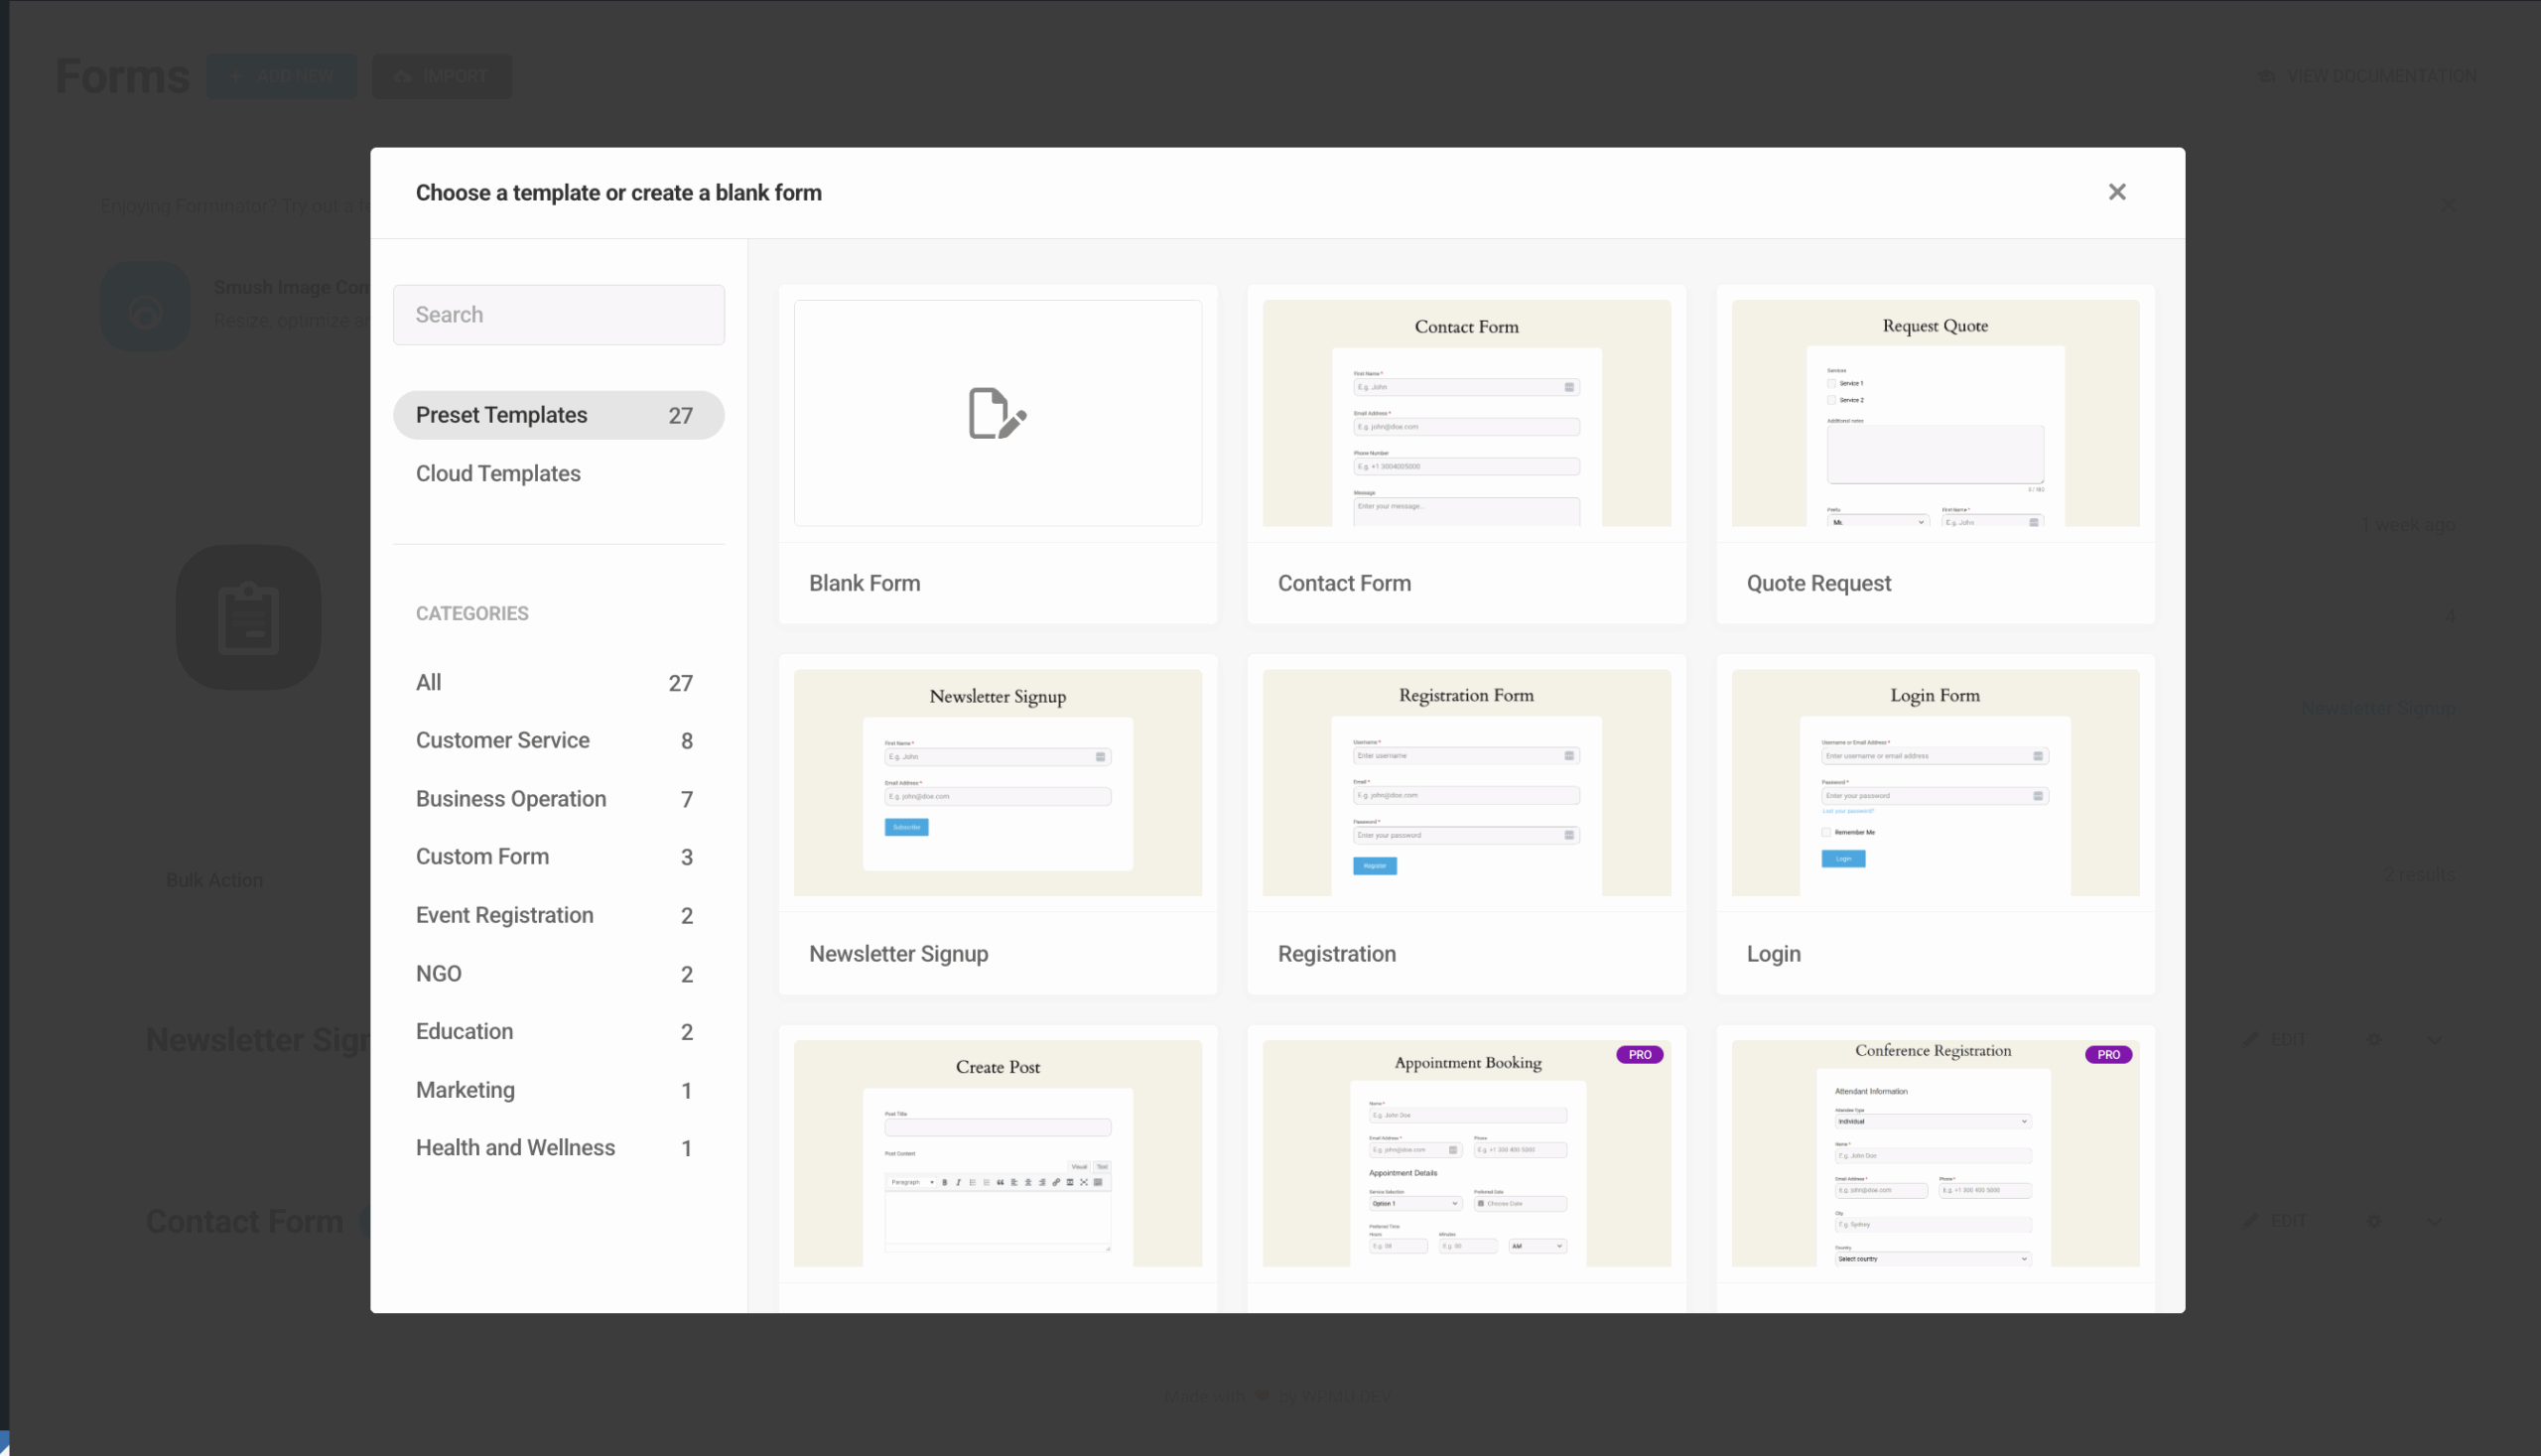Switch to Cloud Templates
The height and width of the screenshot is (1456, 2541).
498,473
